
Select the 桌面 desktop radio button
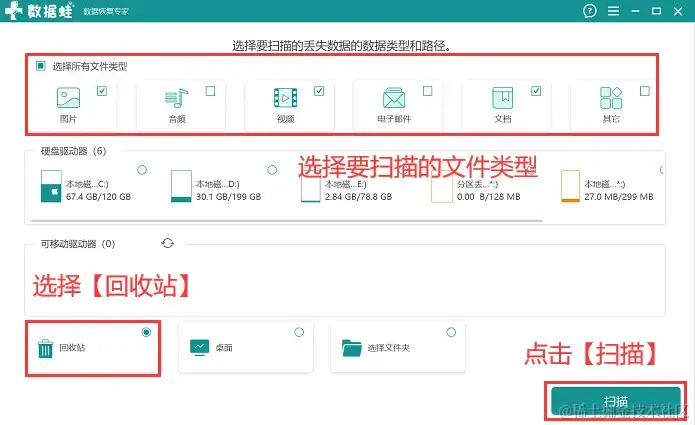(299, 332)
